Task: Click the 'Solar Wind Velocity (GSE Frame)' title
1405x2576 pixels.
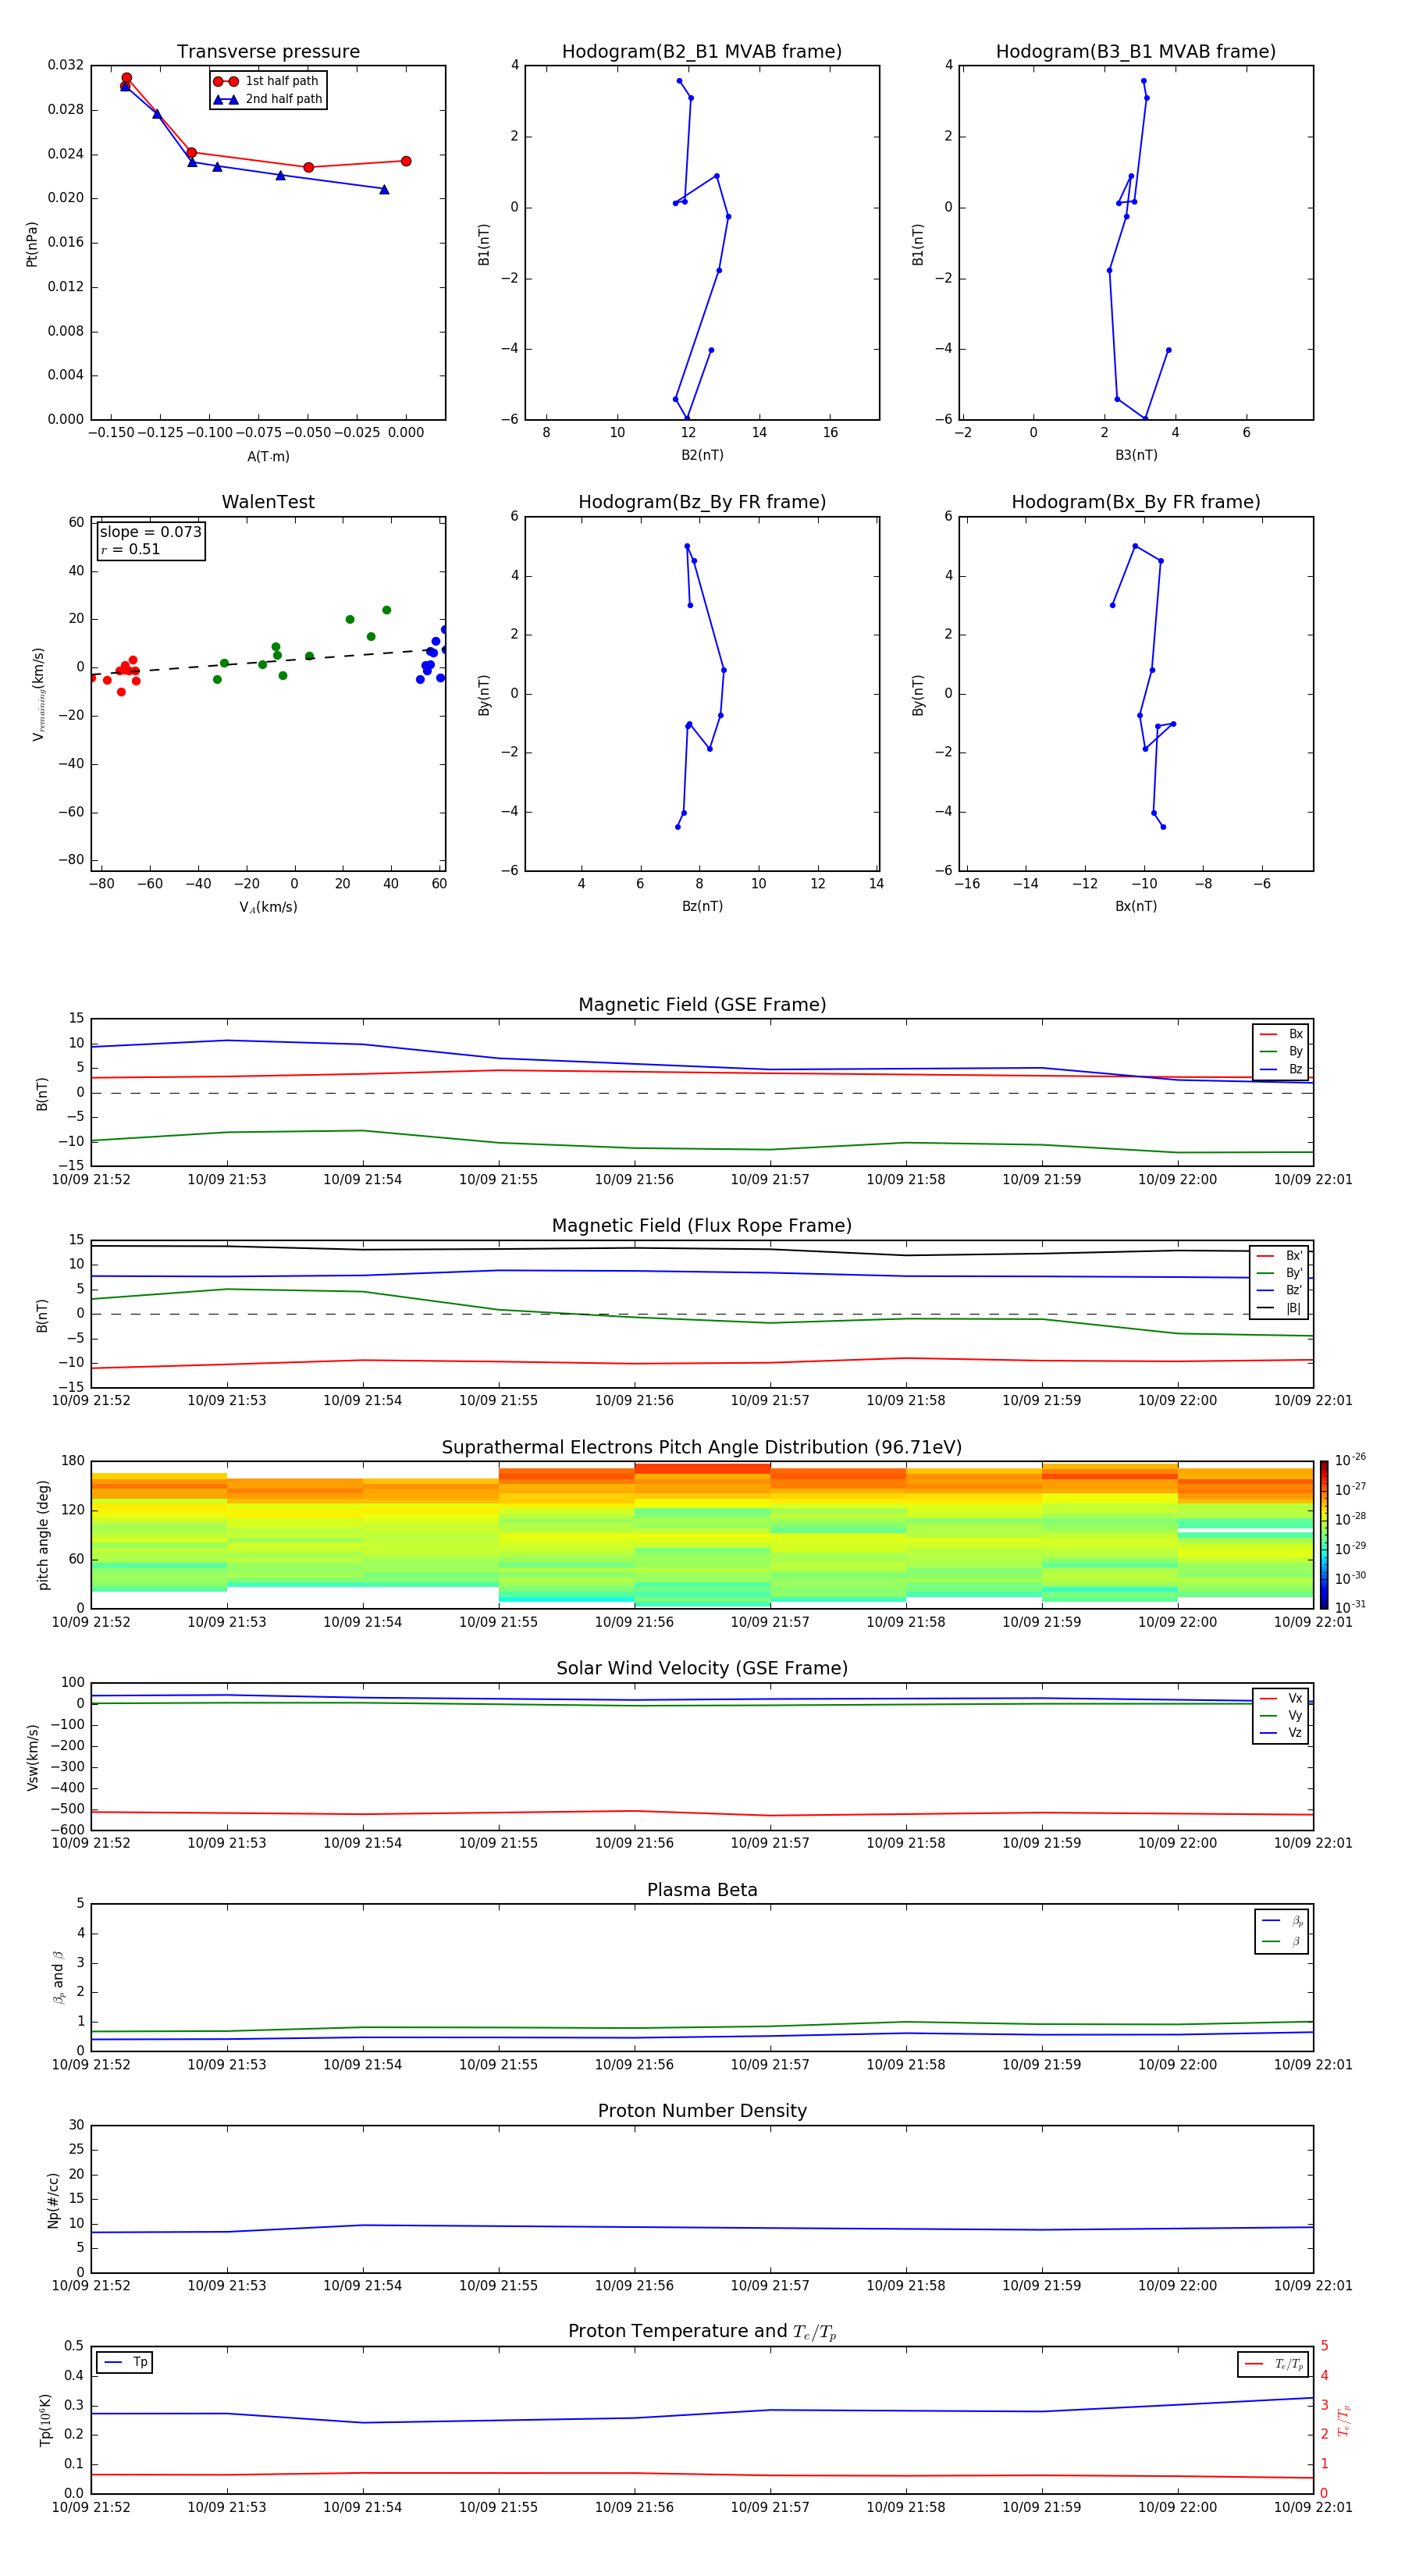Action: click(x=702, y=1668)
